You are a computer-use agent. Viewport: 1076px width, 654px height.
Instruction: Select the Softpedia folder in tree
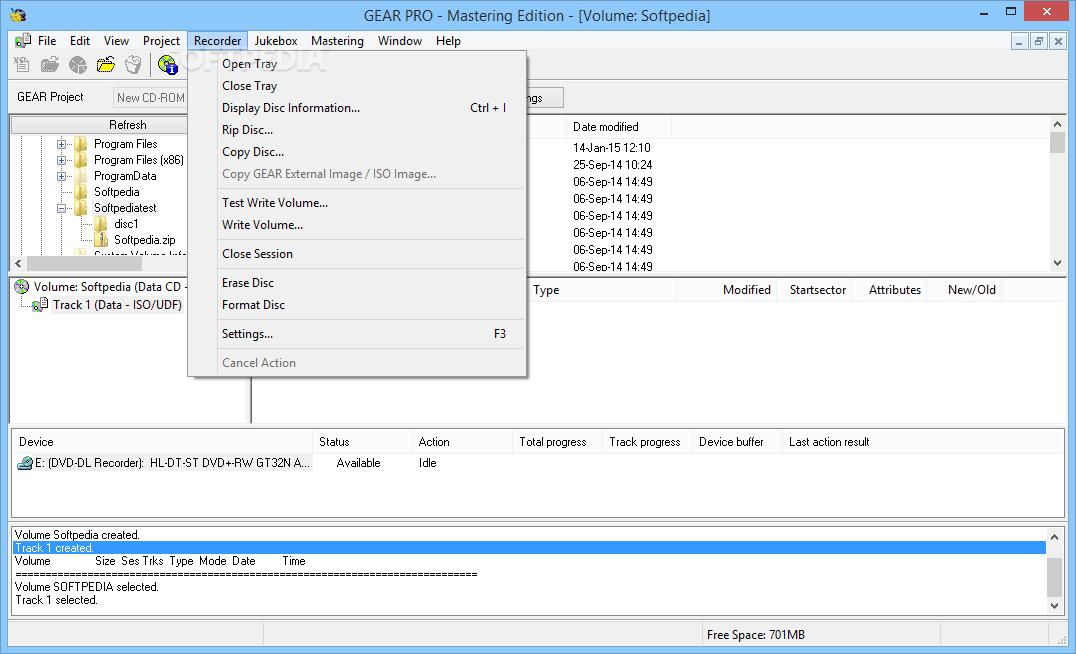point(116,192)
